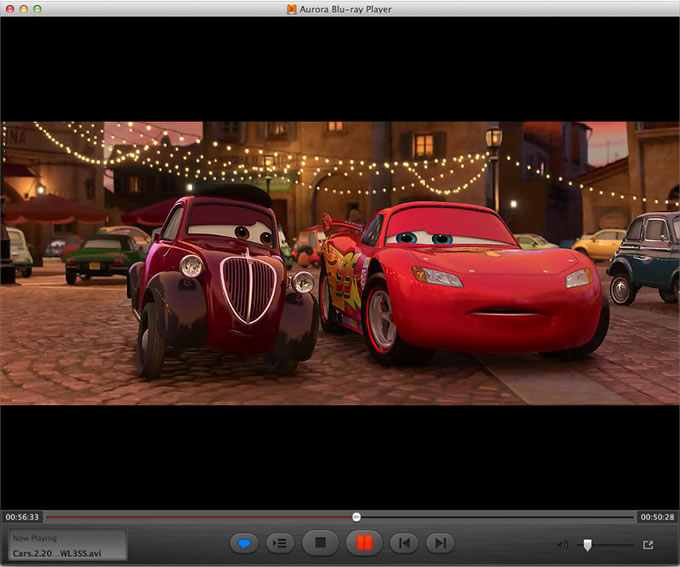Click the elapsed time 00:56:33 label
The height and width of the screenshot is (567, 680).
(x=22, y=517)
